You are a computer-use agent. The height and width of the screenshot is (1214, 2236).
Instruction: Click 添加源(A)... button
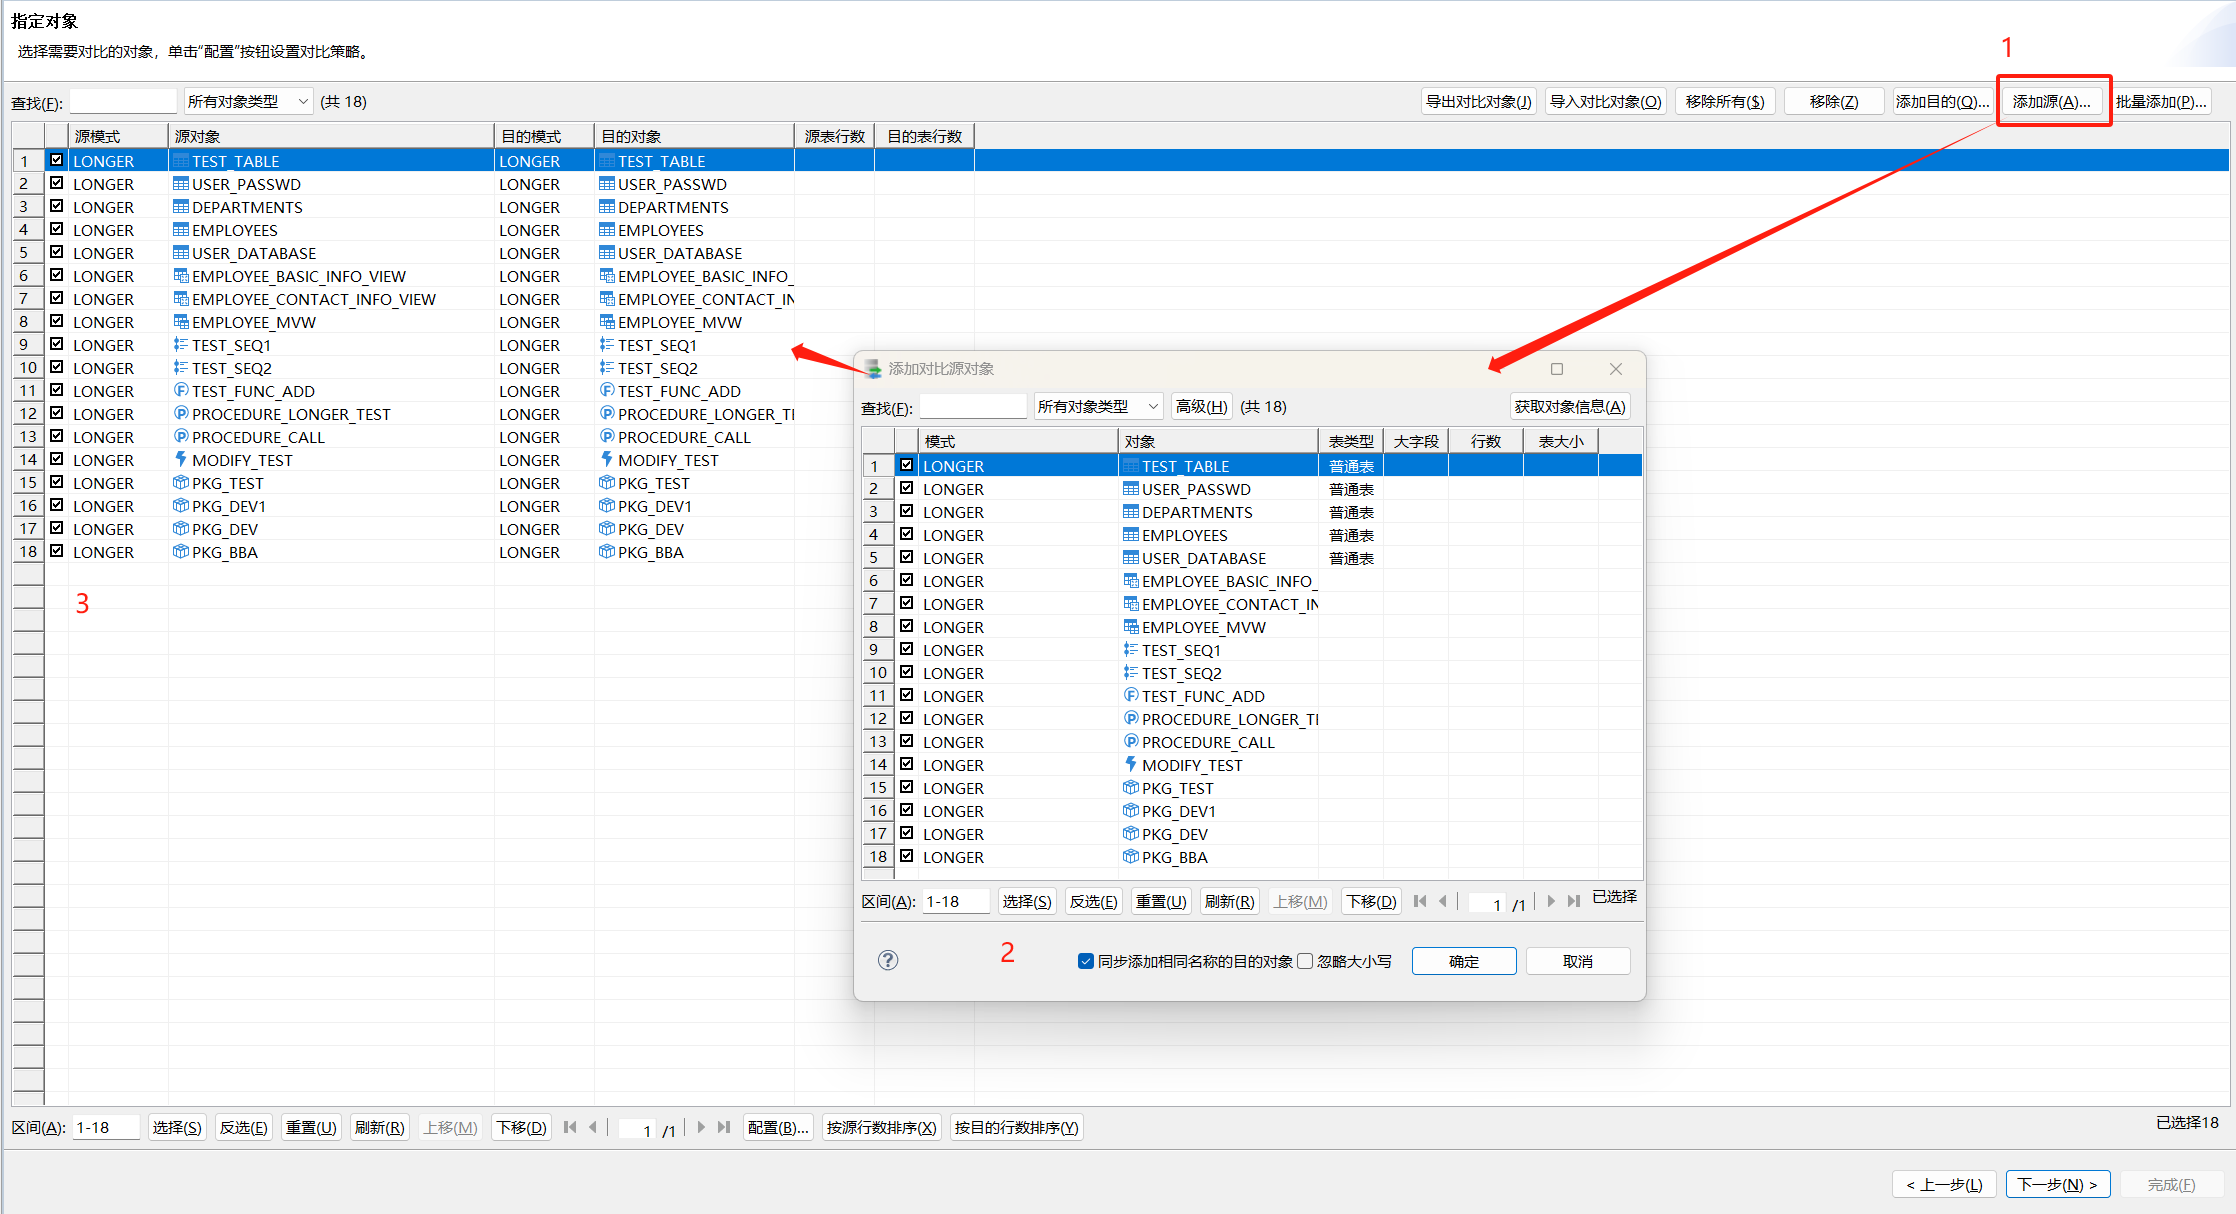(2051, 102)
